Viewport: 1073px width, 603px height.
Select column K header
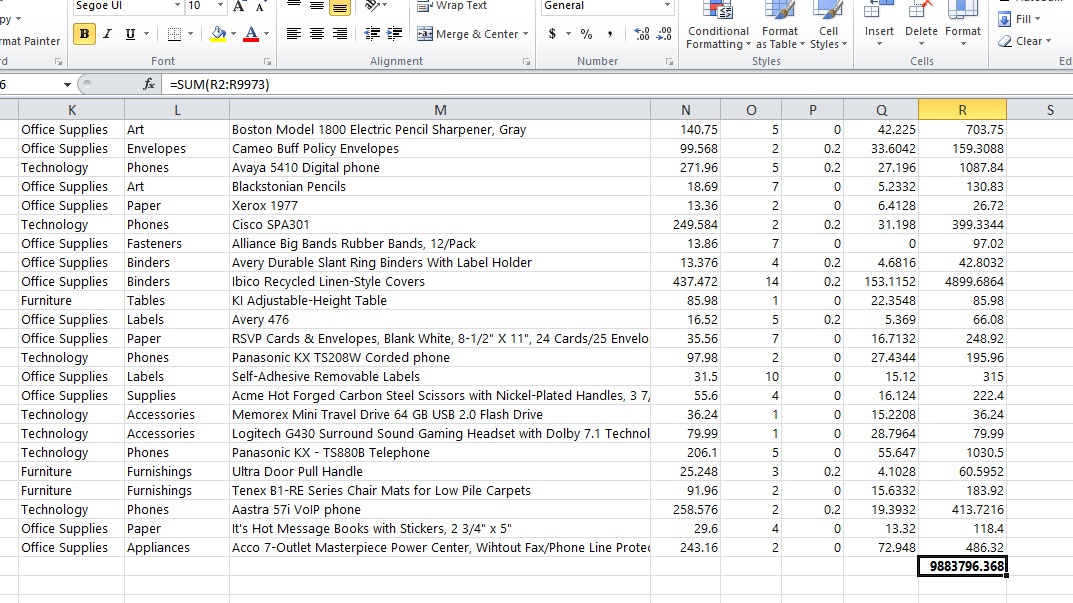(x=72, y=110)
